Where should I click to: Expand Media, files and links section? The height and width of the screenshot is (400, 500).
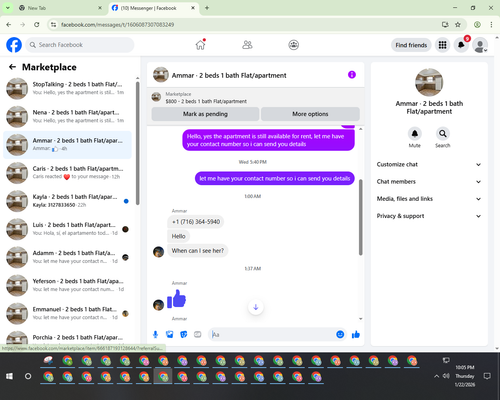(429, 199)
